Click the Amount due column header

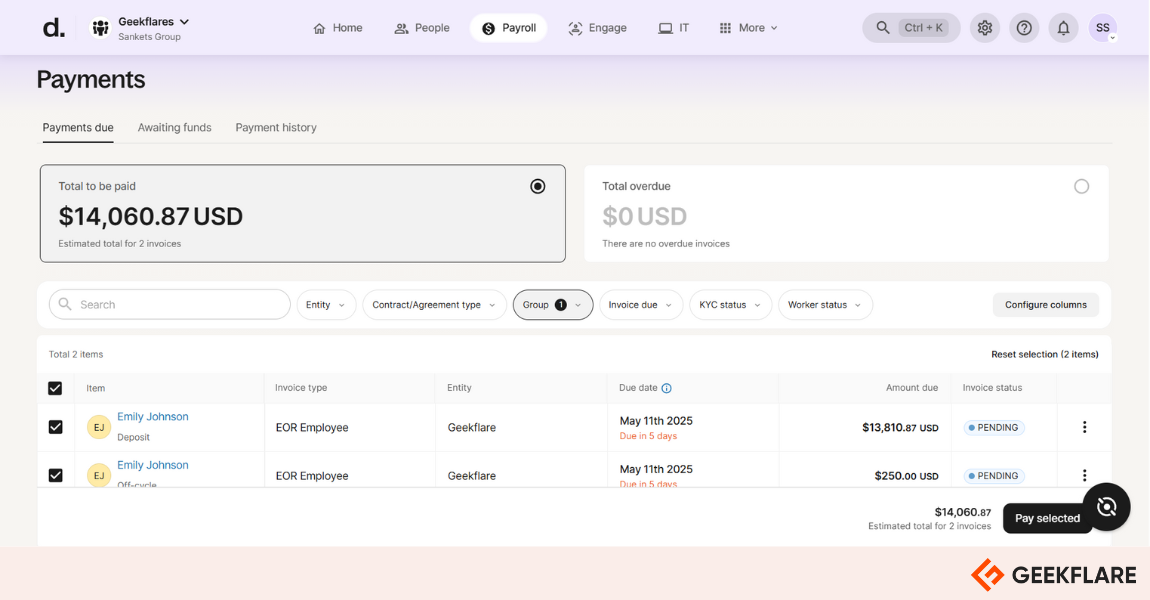[x=912, y=388]
